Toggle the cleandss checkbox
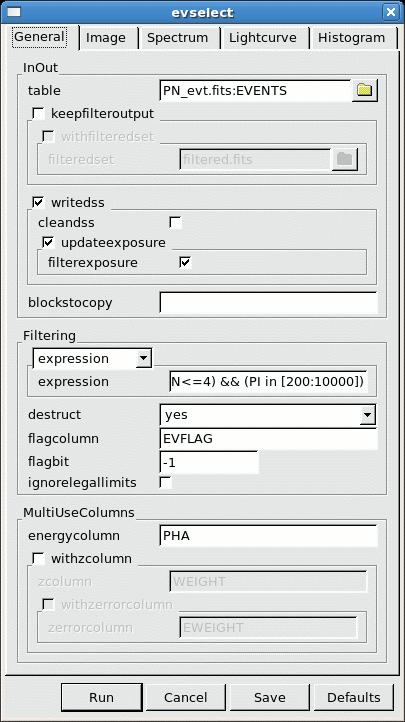405x722 pixels. (x=175, y=222)
